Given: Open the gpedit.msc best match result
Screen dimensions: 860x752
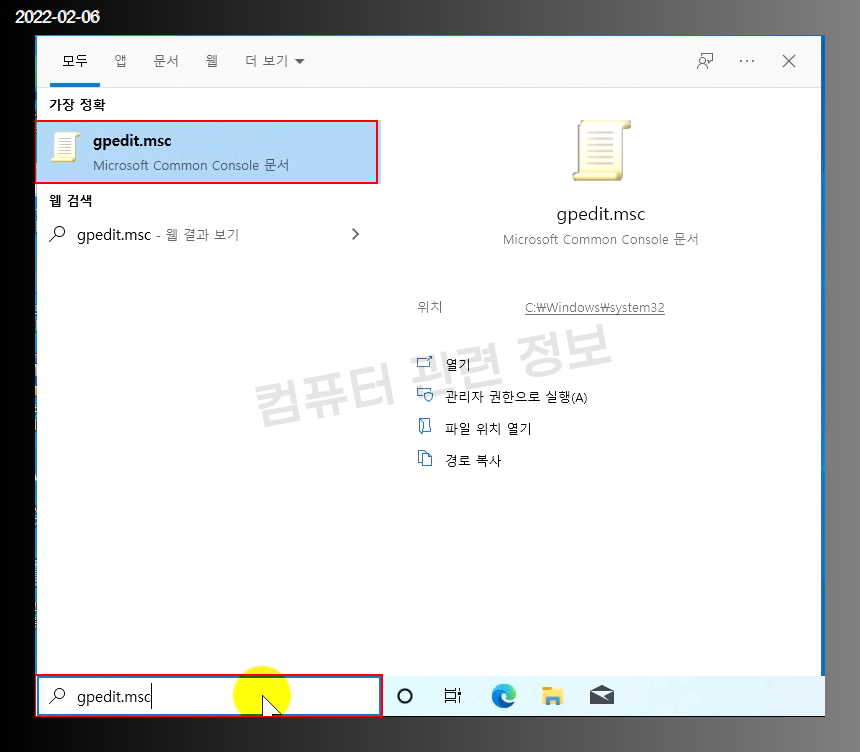Looking at the screenshot, I should [207, 152].
